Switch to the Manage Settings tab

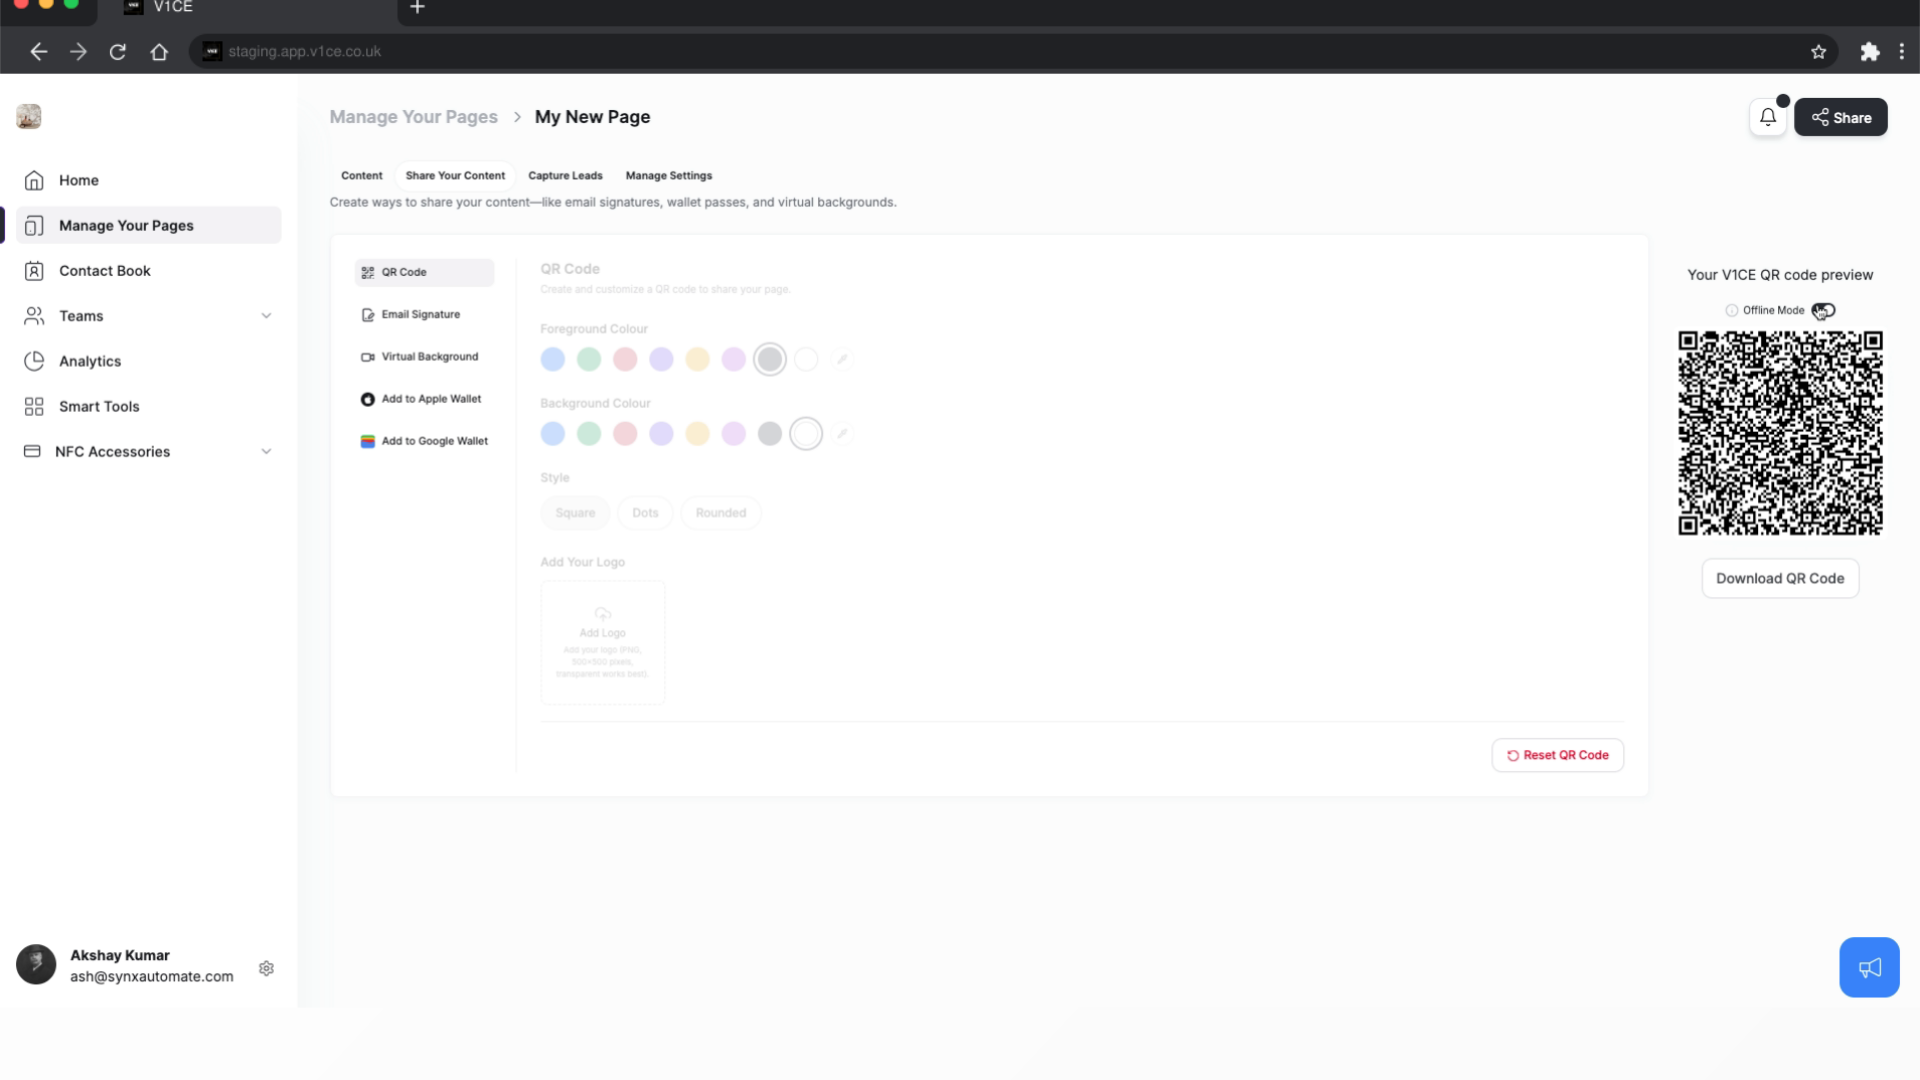pyautogui.click(x=669, y=175)
